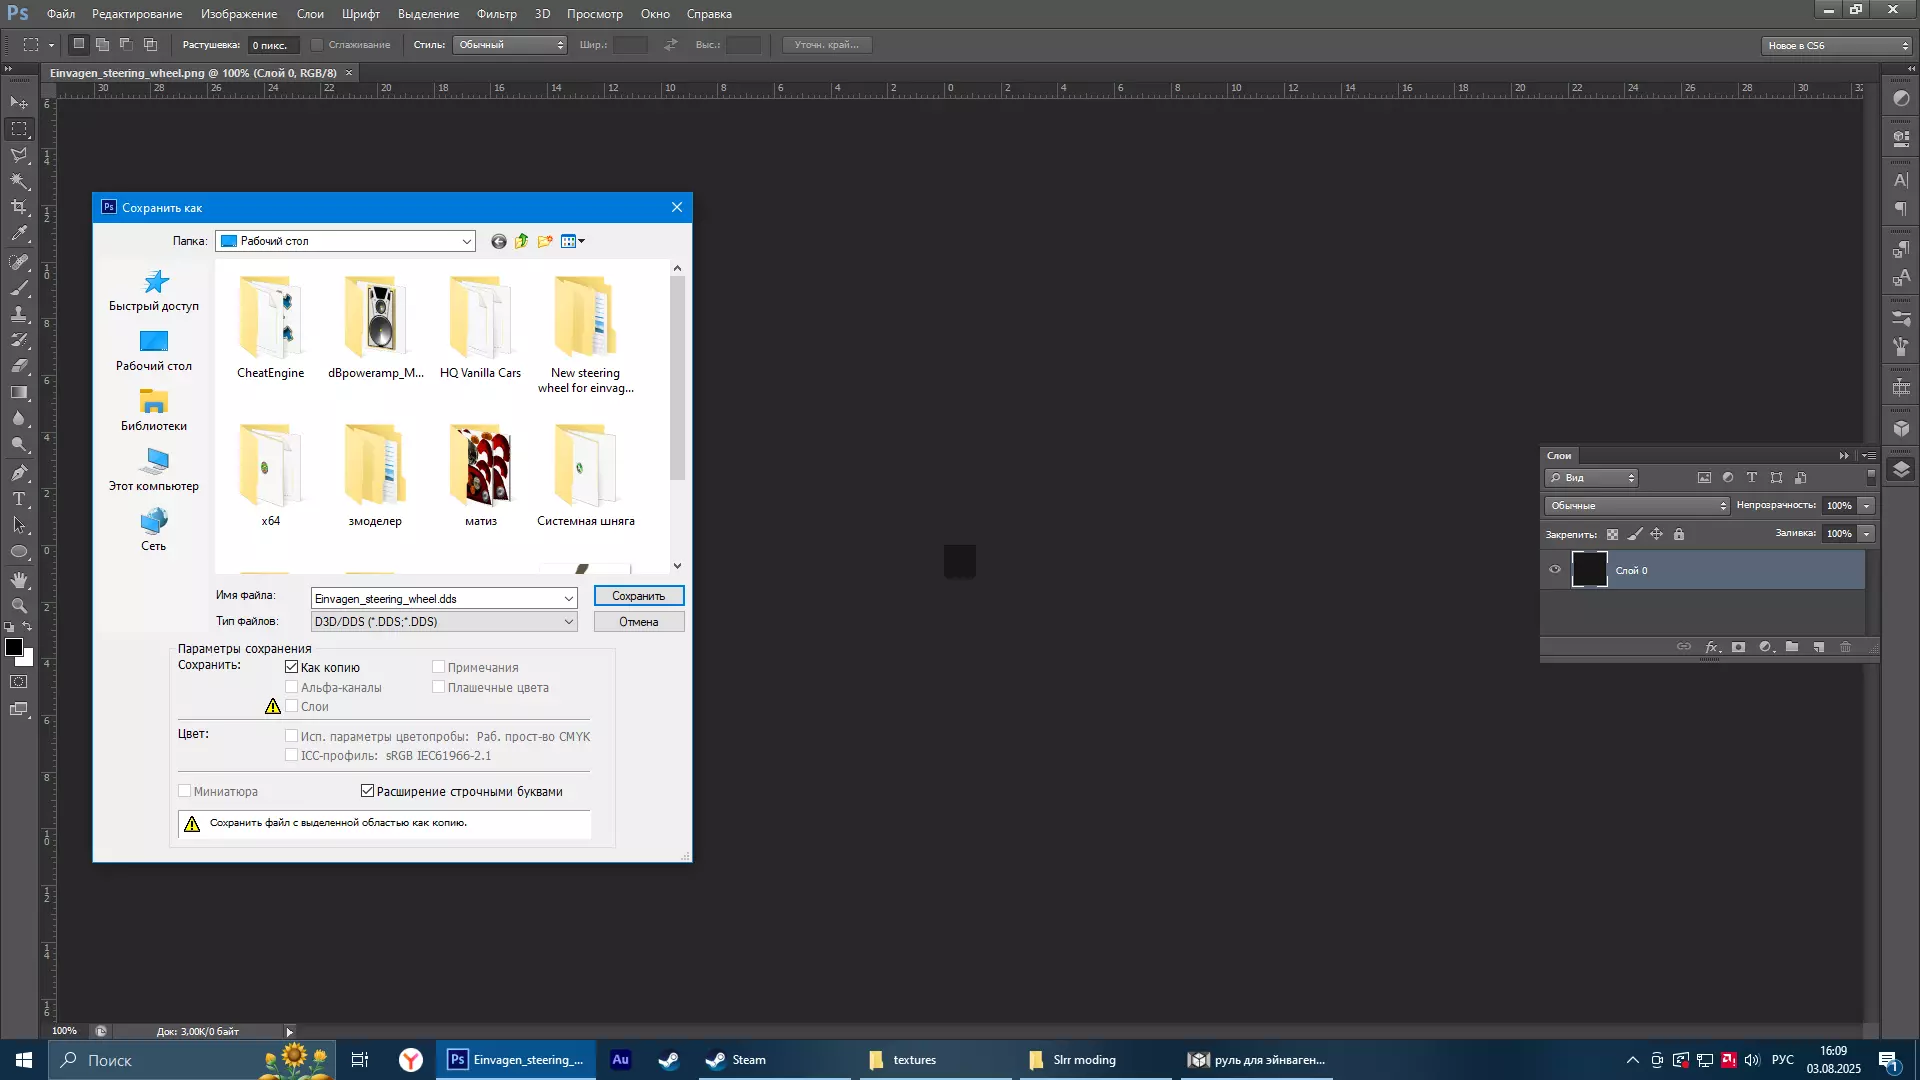Uncheck the 'Как копию' checkbox
The image size is (1920, 1080).
coord(292,667)
